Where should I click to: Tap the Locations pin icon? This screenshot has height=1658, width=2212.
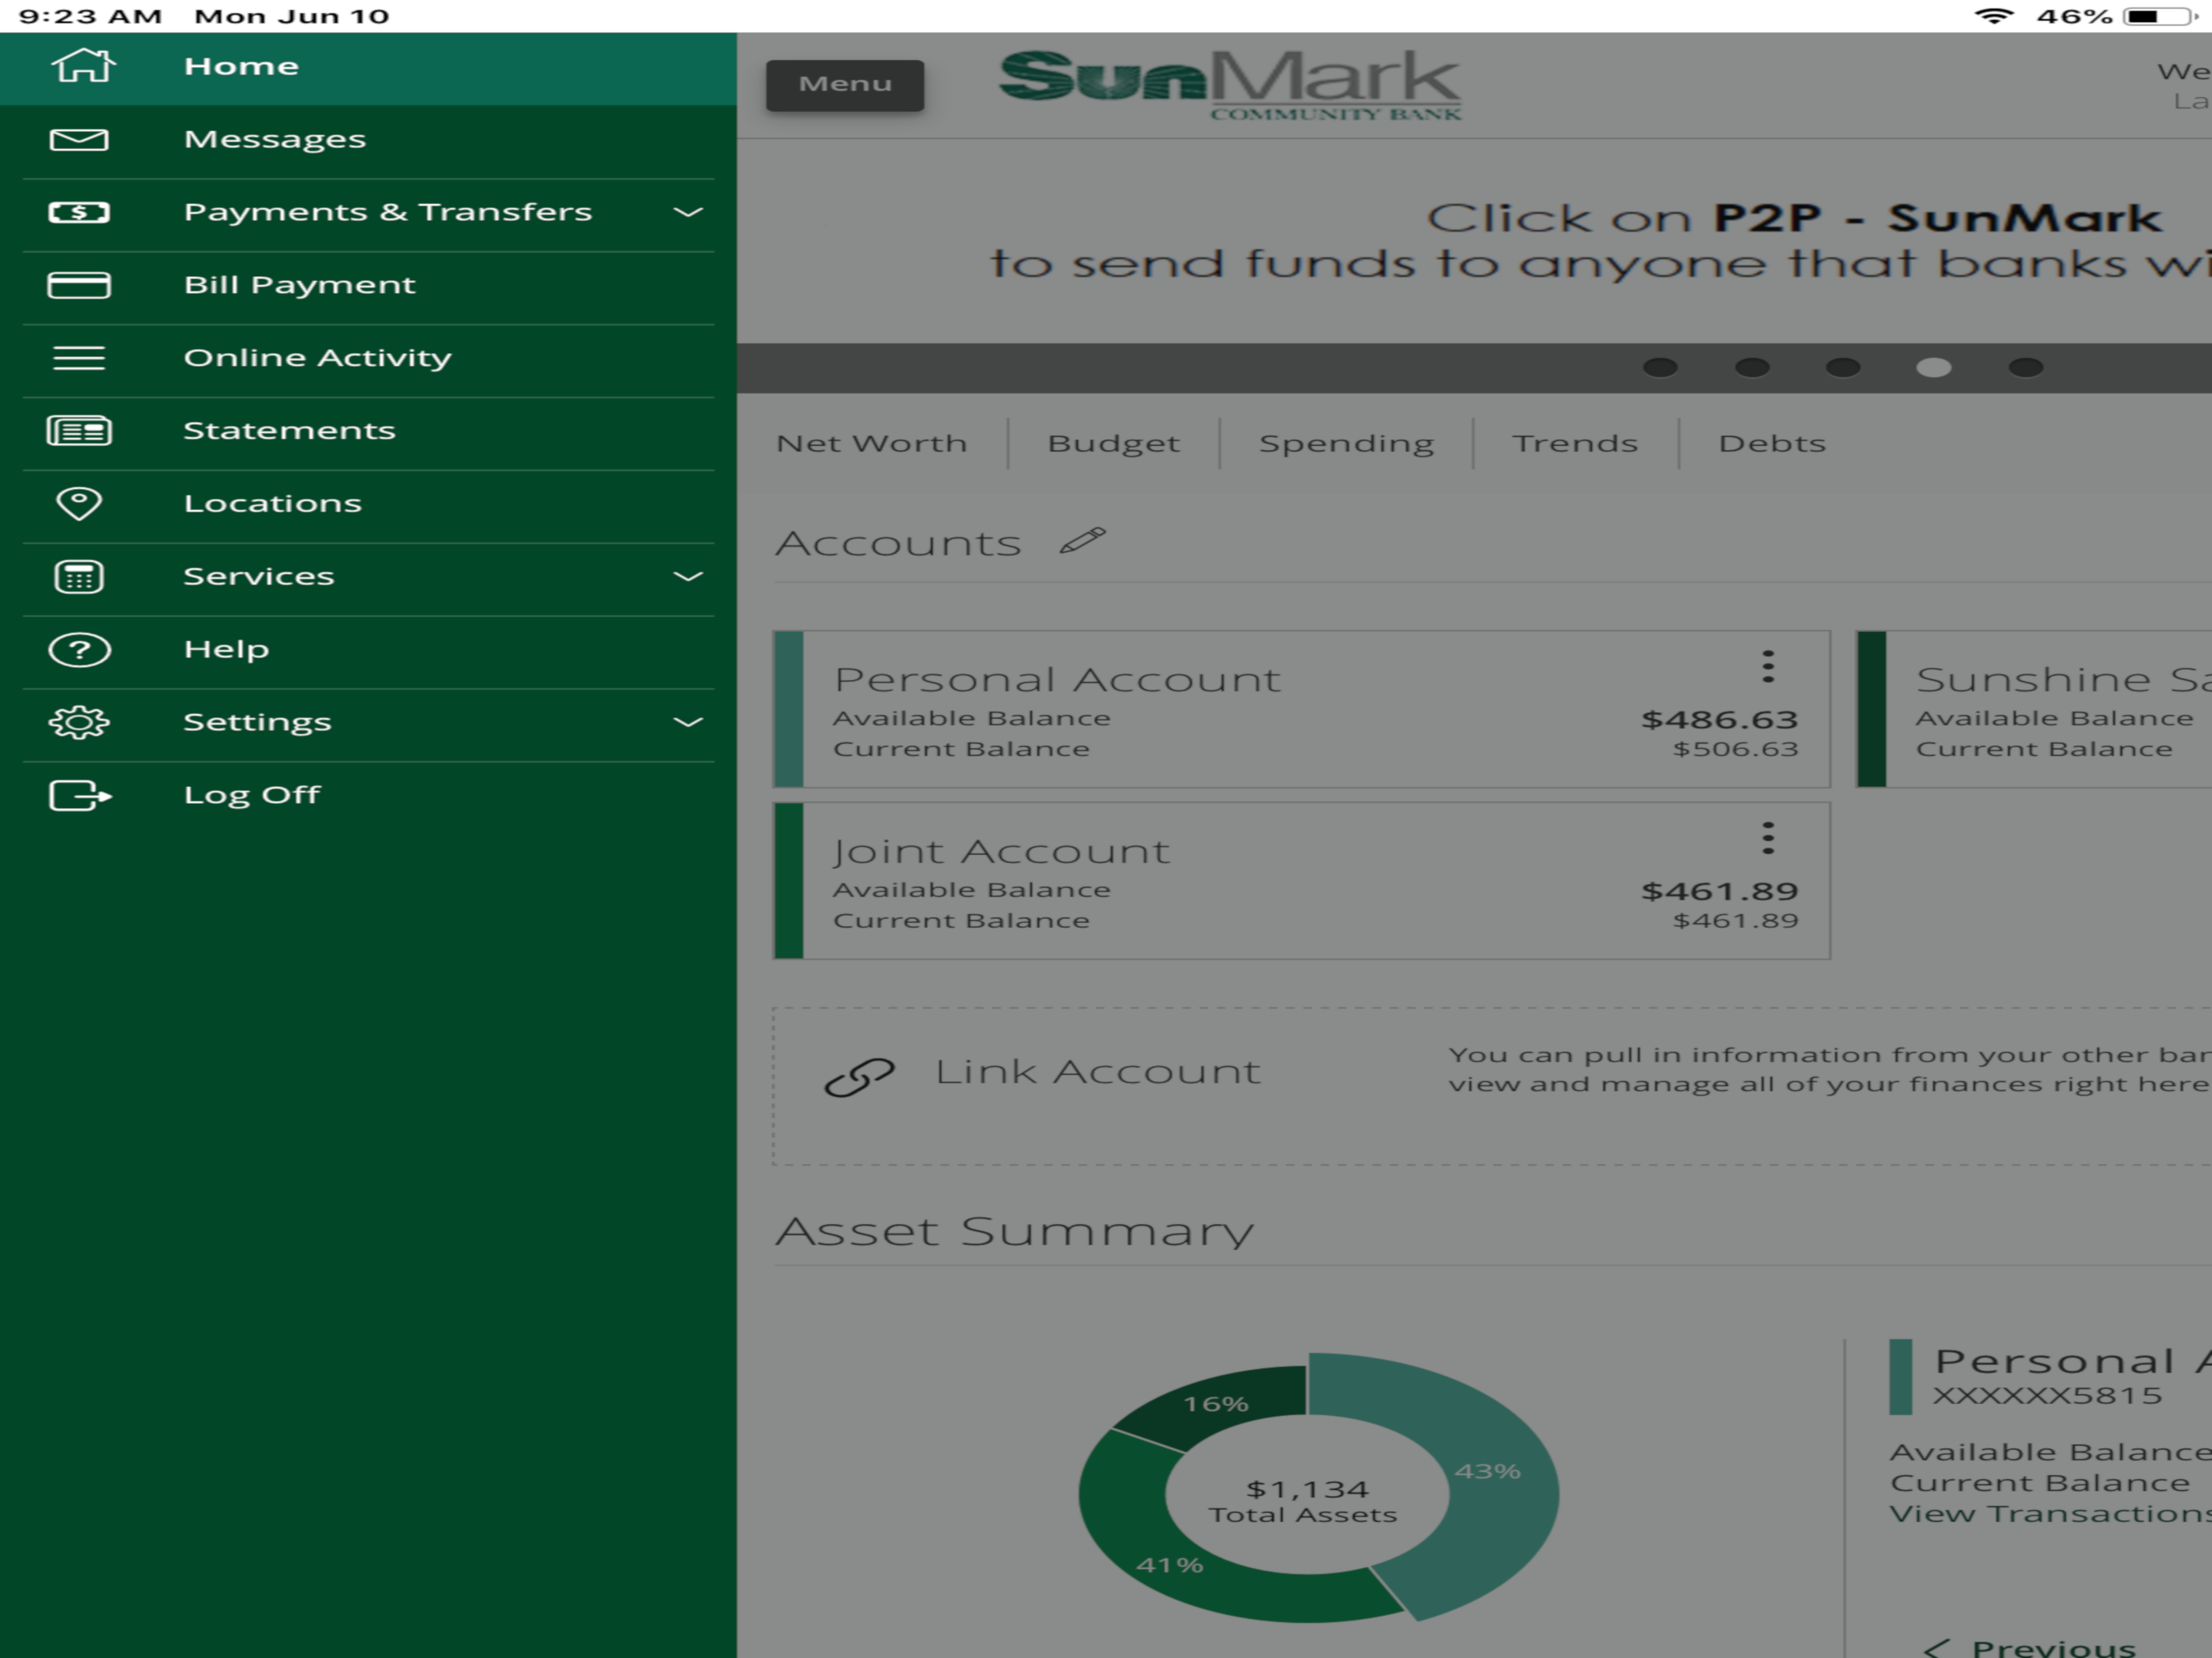pyautogui.click(x=79, y=503)
